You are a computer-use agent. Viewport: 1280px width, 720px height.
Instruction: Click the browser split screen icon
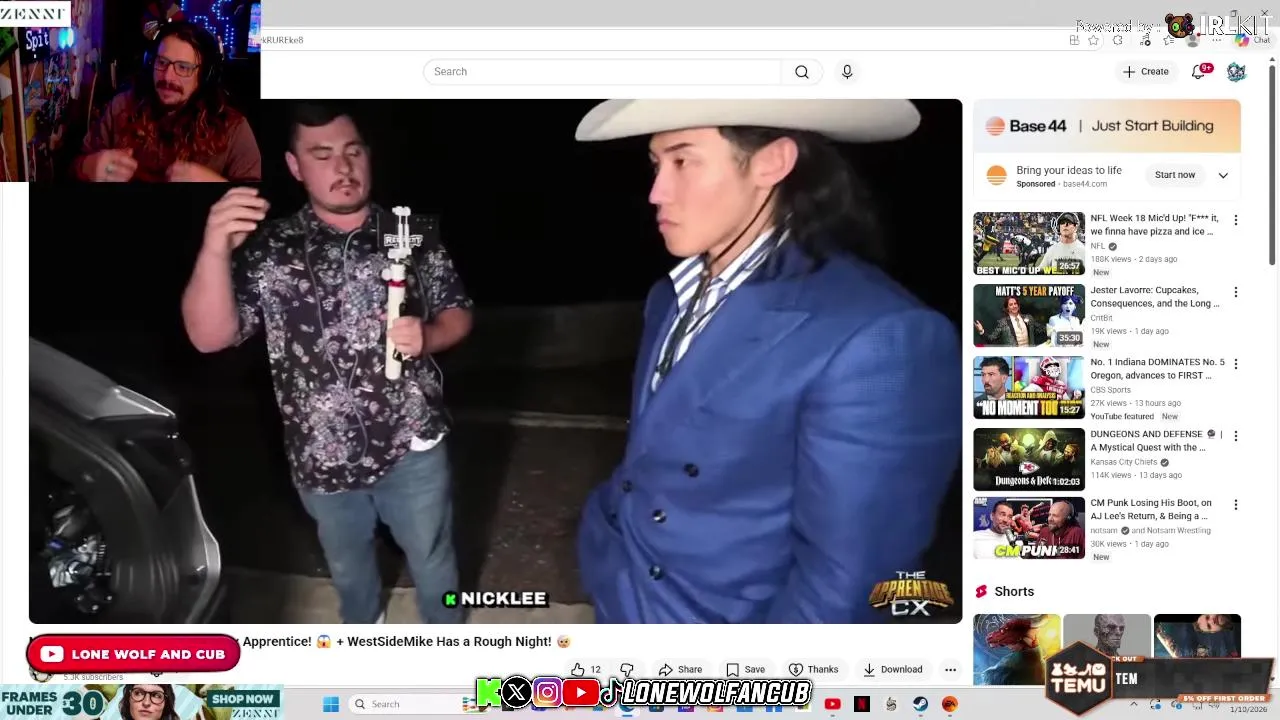pos(1074,41)
